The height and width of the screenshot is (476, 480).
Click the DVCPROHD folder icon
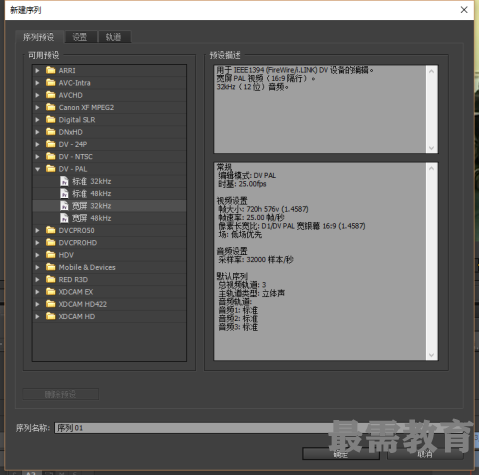(x=51, y=243)
